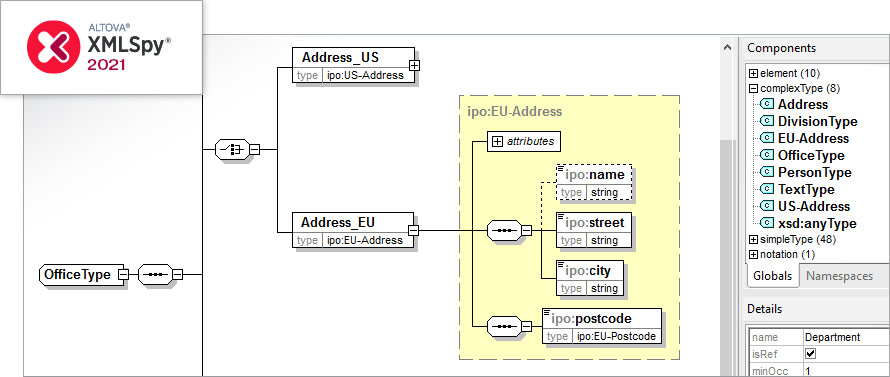The image size is (890, 377).
Task: Collapse the Address_EU element node
Action: 414,231
